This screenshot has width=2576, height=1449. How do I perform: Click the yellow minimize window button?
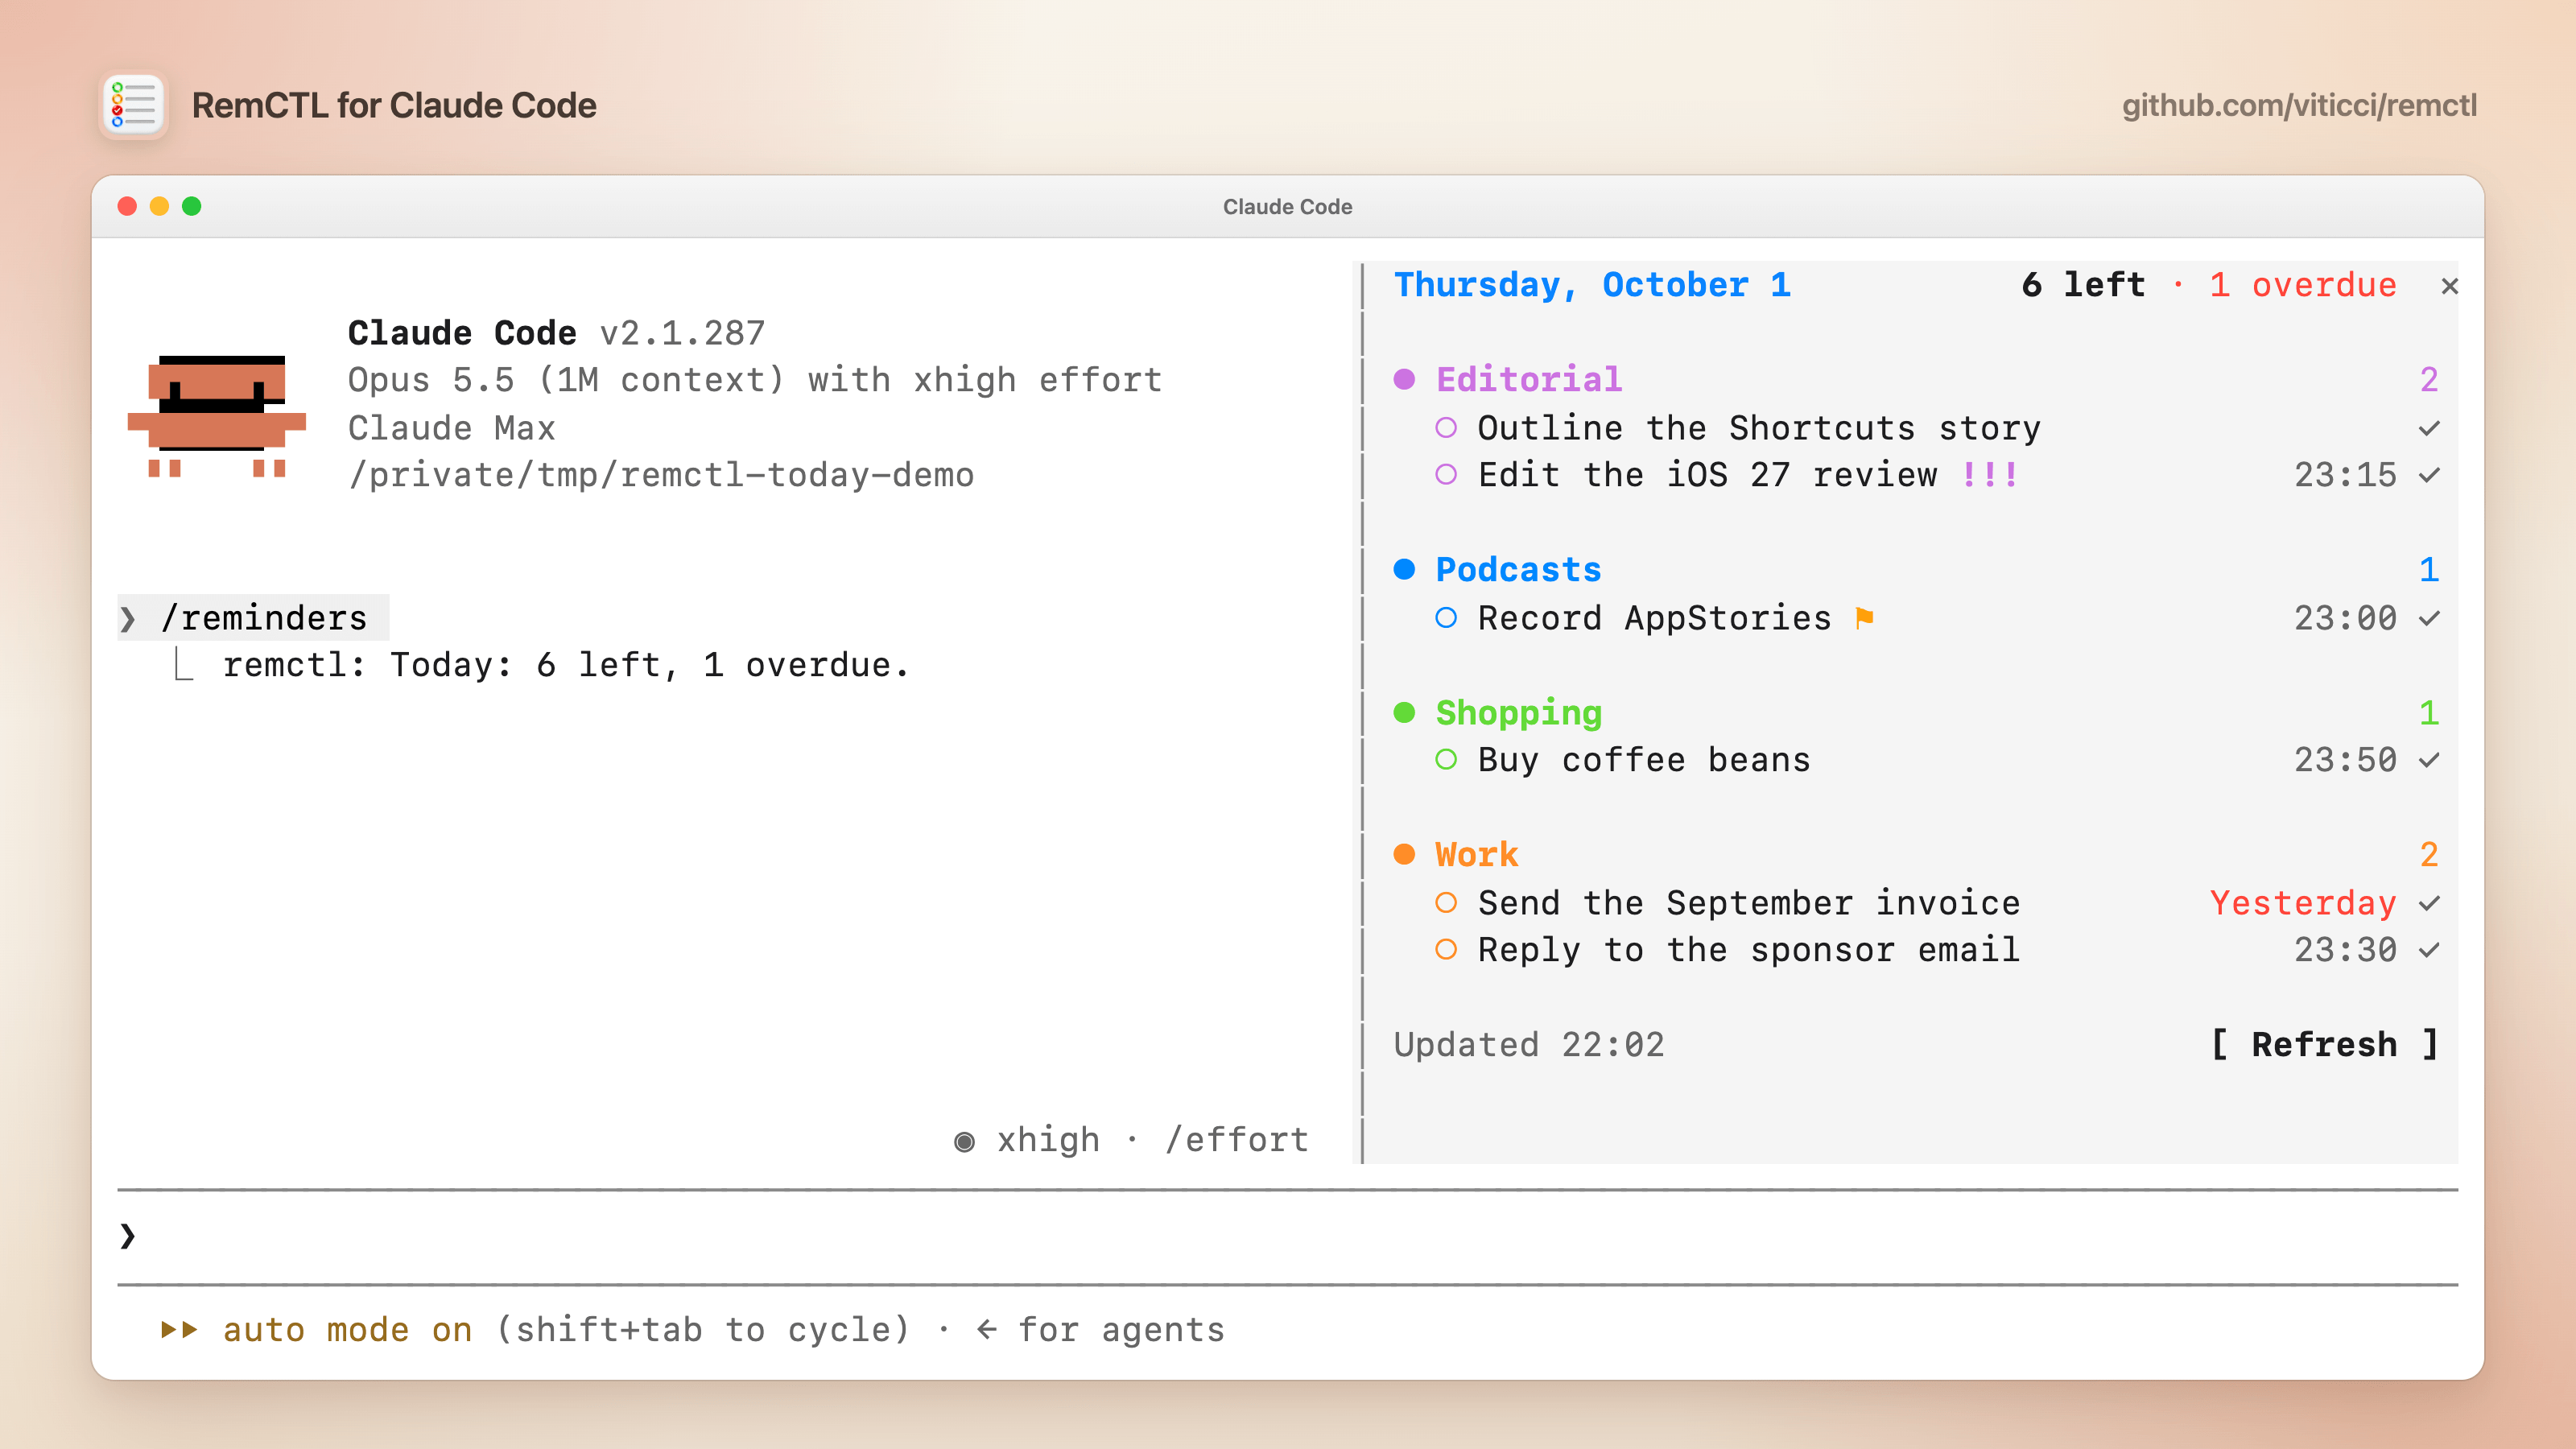(159, 206)
